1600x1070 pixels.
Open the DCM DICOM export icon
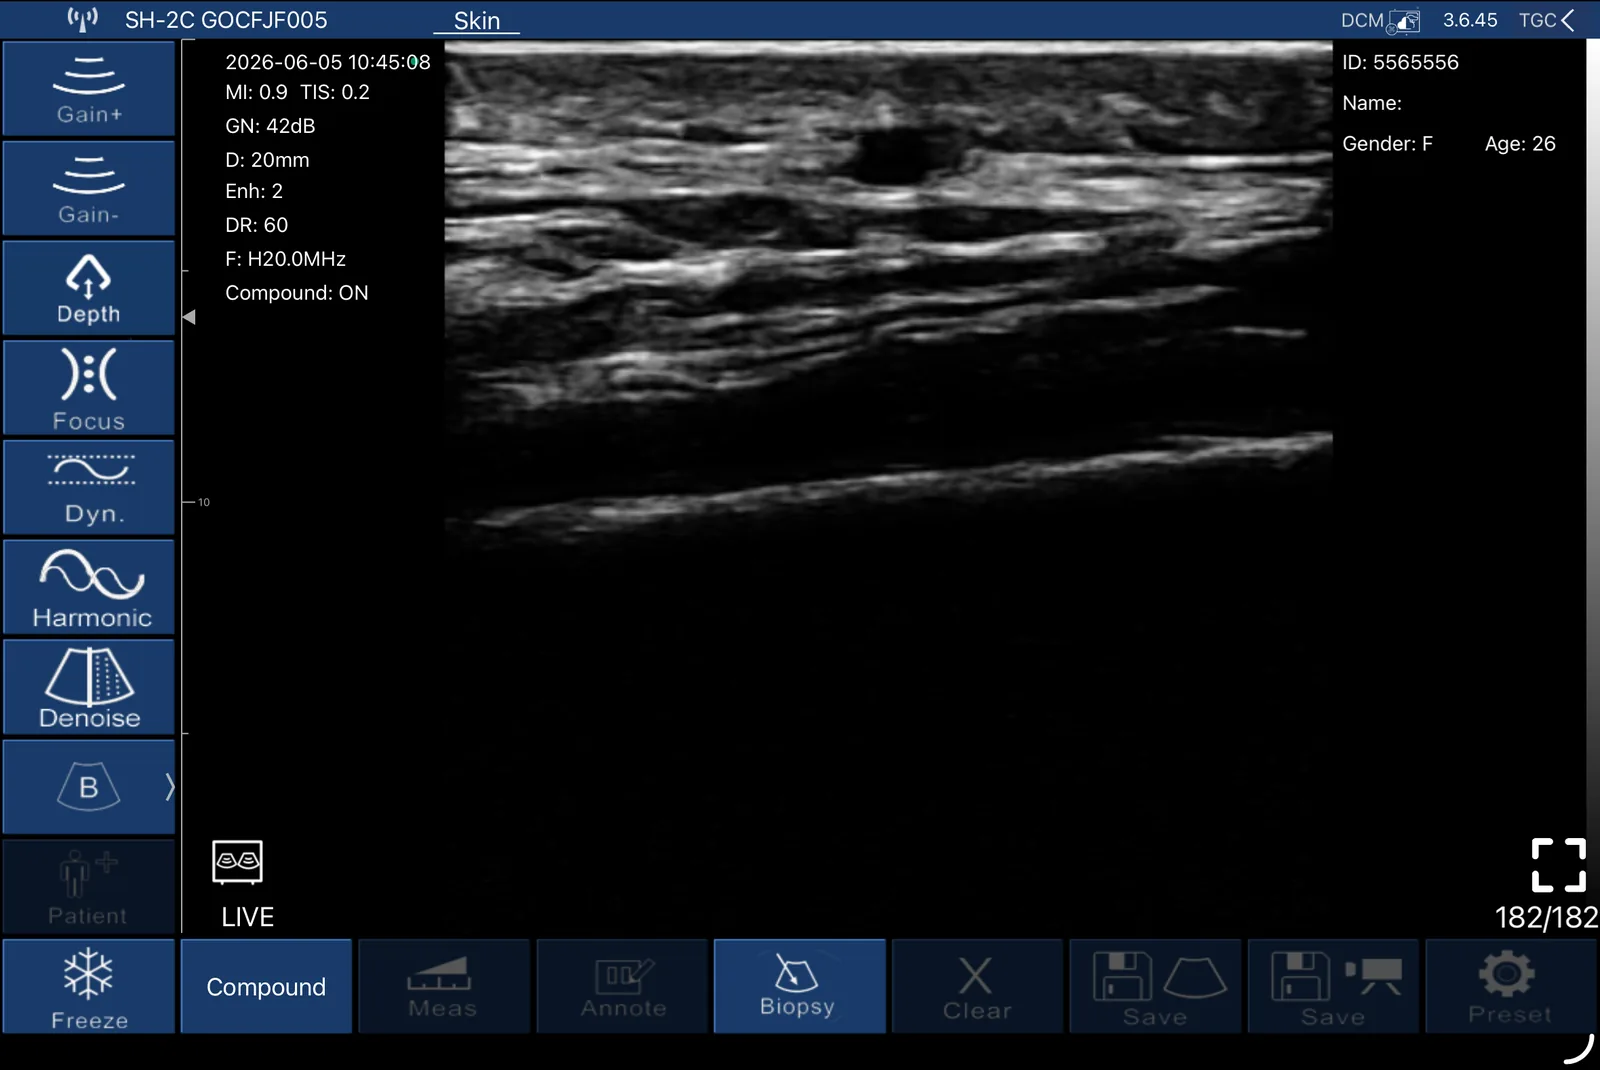coord(1380,21)
